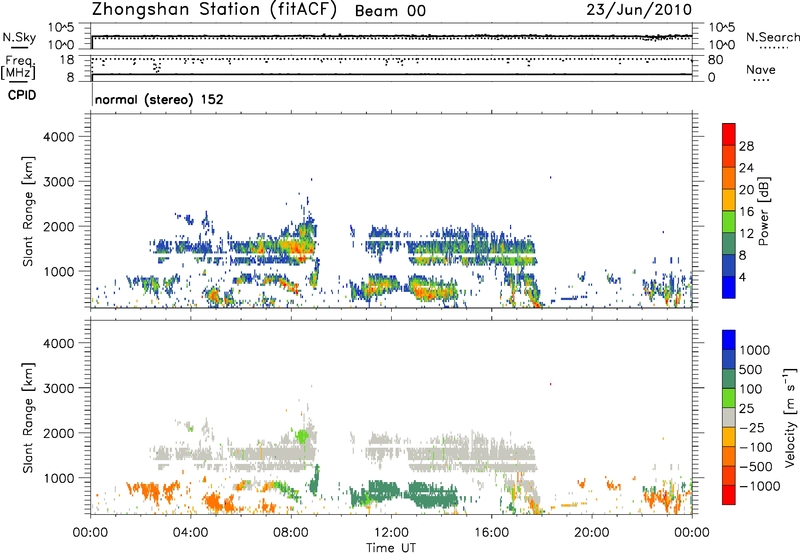Pick the dark green Velocity segment between 100 and 500

click(x=729, y=379)
